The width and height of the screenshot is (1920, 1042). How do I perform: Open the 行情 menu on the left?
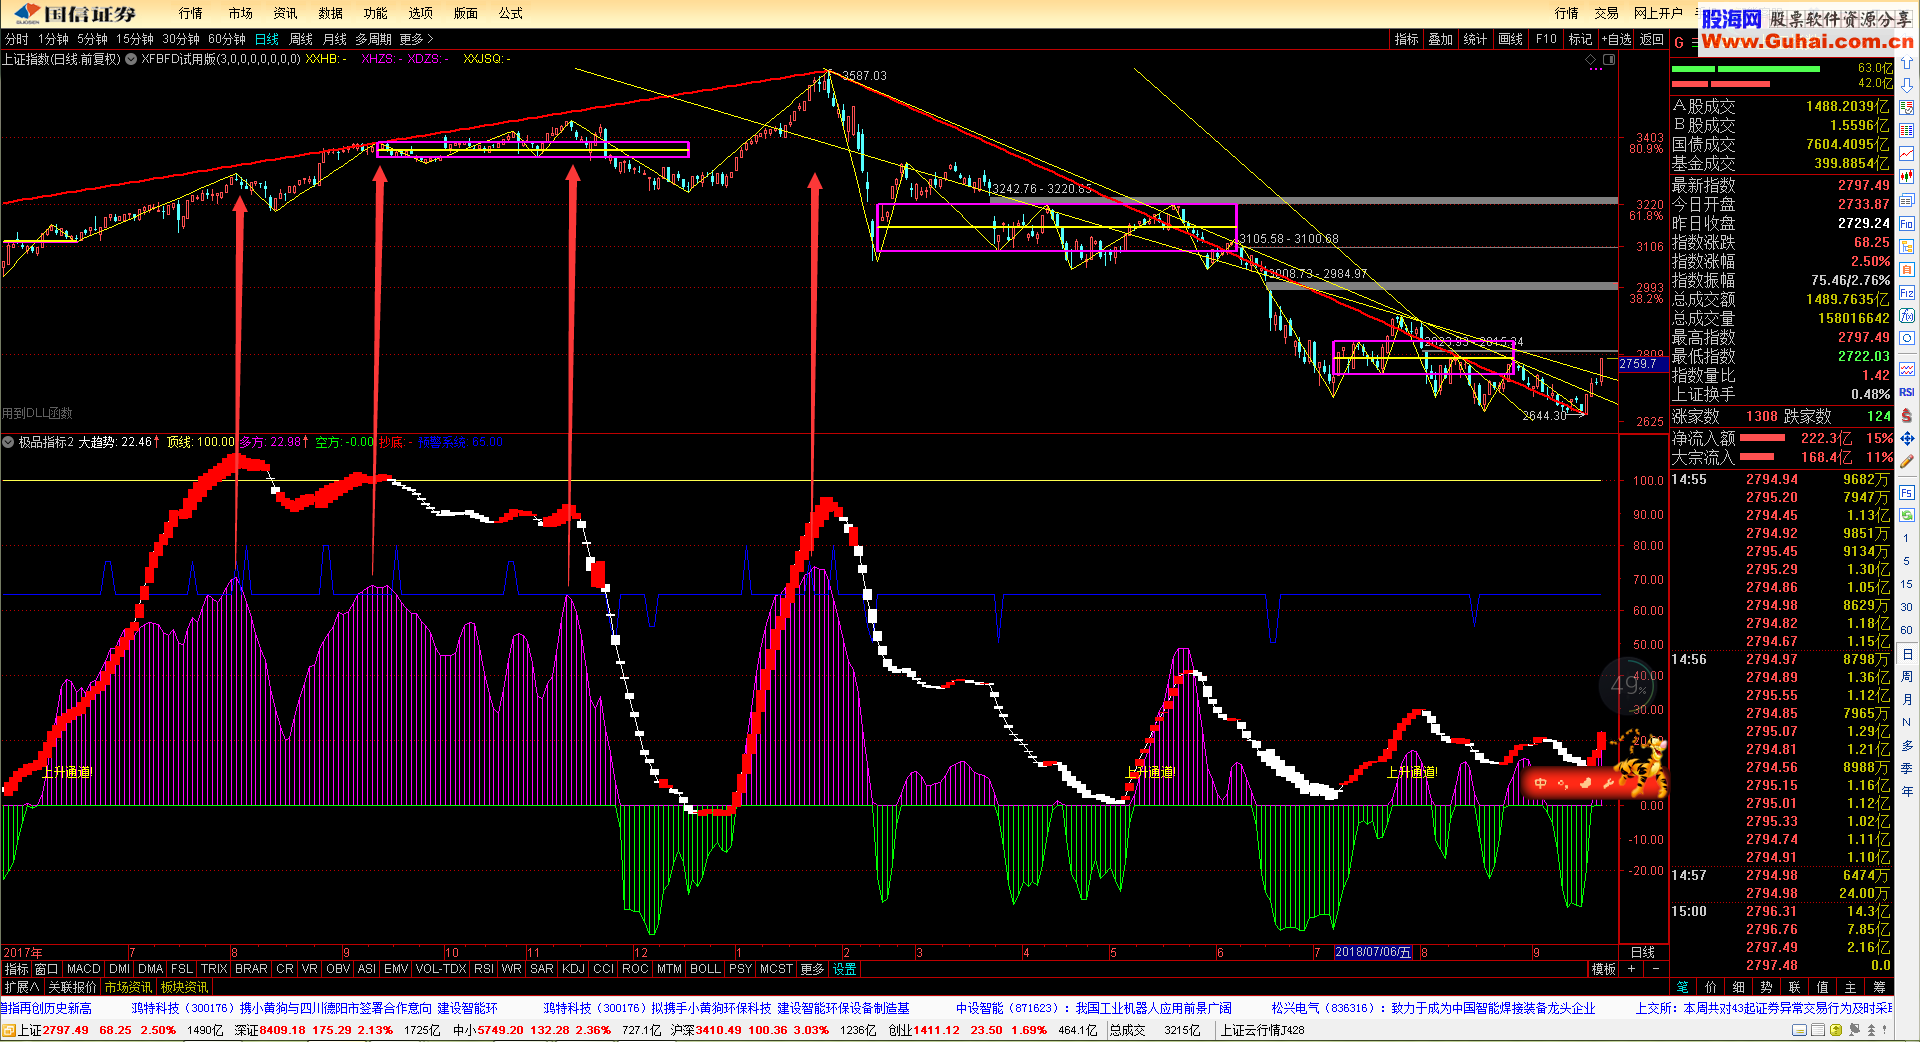(x=190, y=13)
